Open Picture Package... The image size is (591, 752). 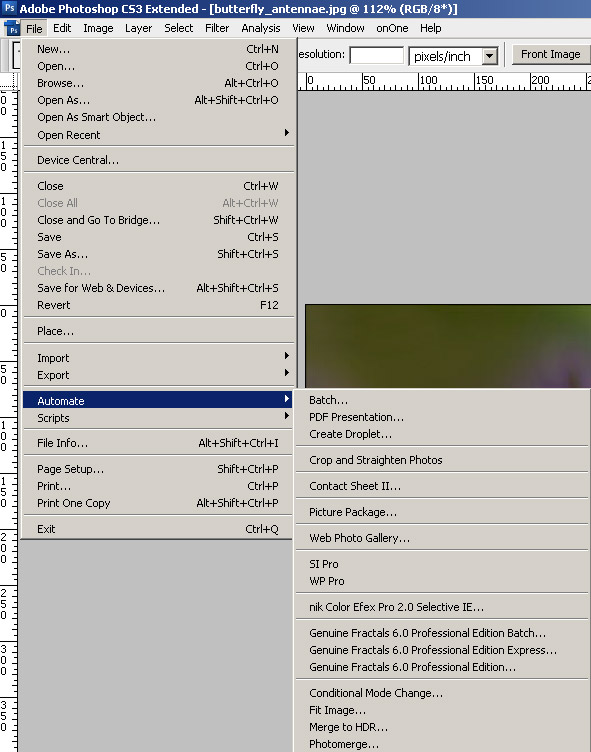point(442,512)
